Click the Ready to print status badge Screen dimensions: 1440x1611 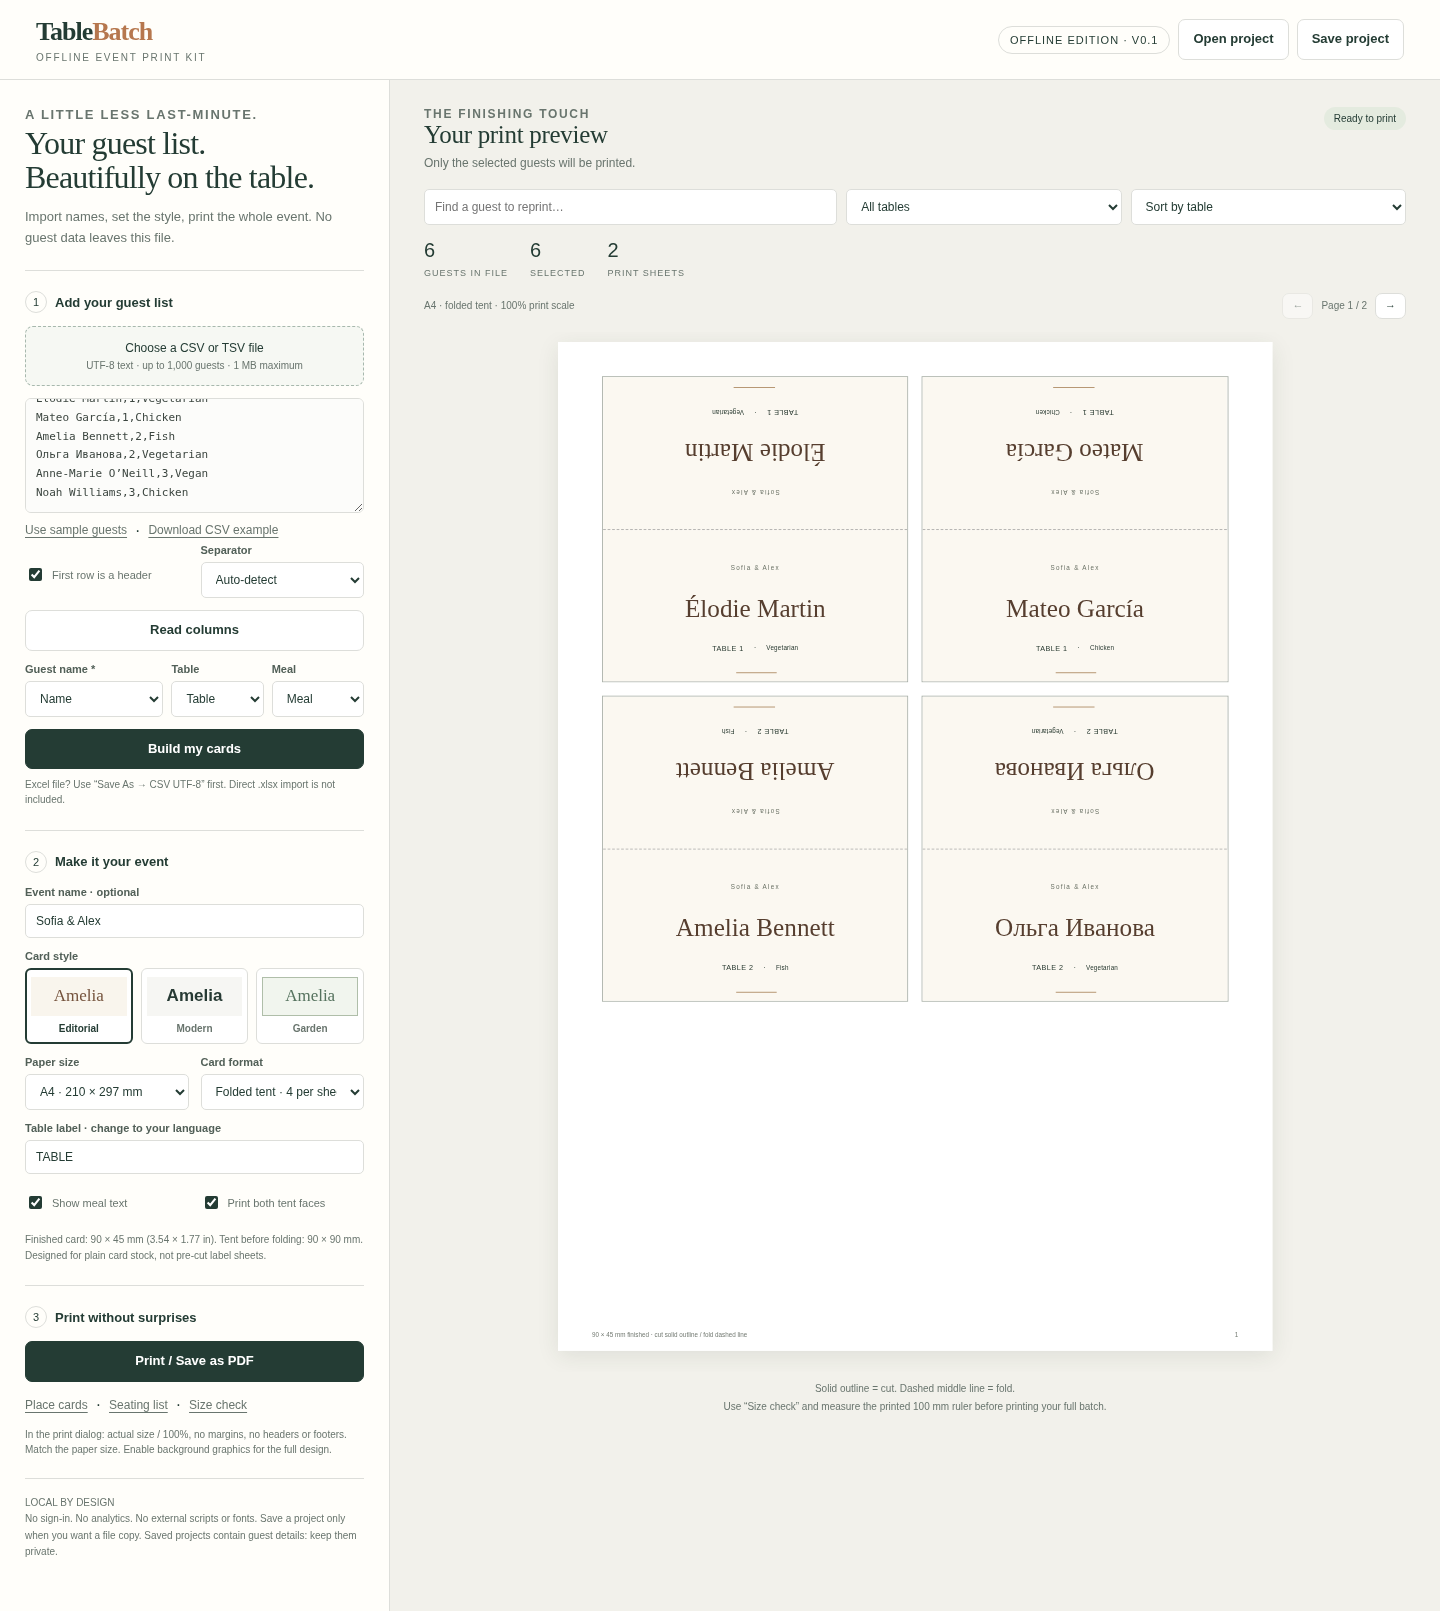pos(1365,118)
